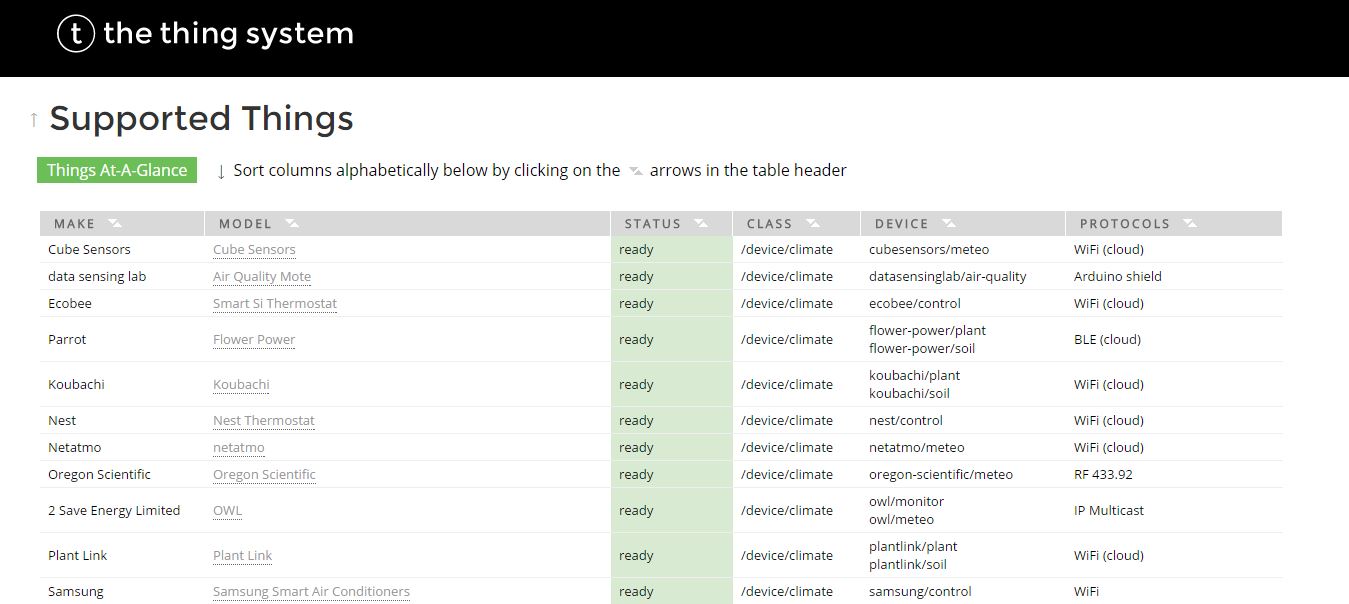Viewport: 1349px width, 604px height.
Task: Sort table by the STATUS column arrow
Action: coord(700,223)
